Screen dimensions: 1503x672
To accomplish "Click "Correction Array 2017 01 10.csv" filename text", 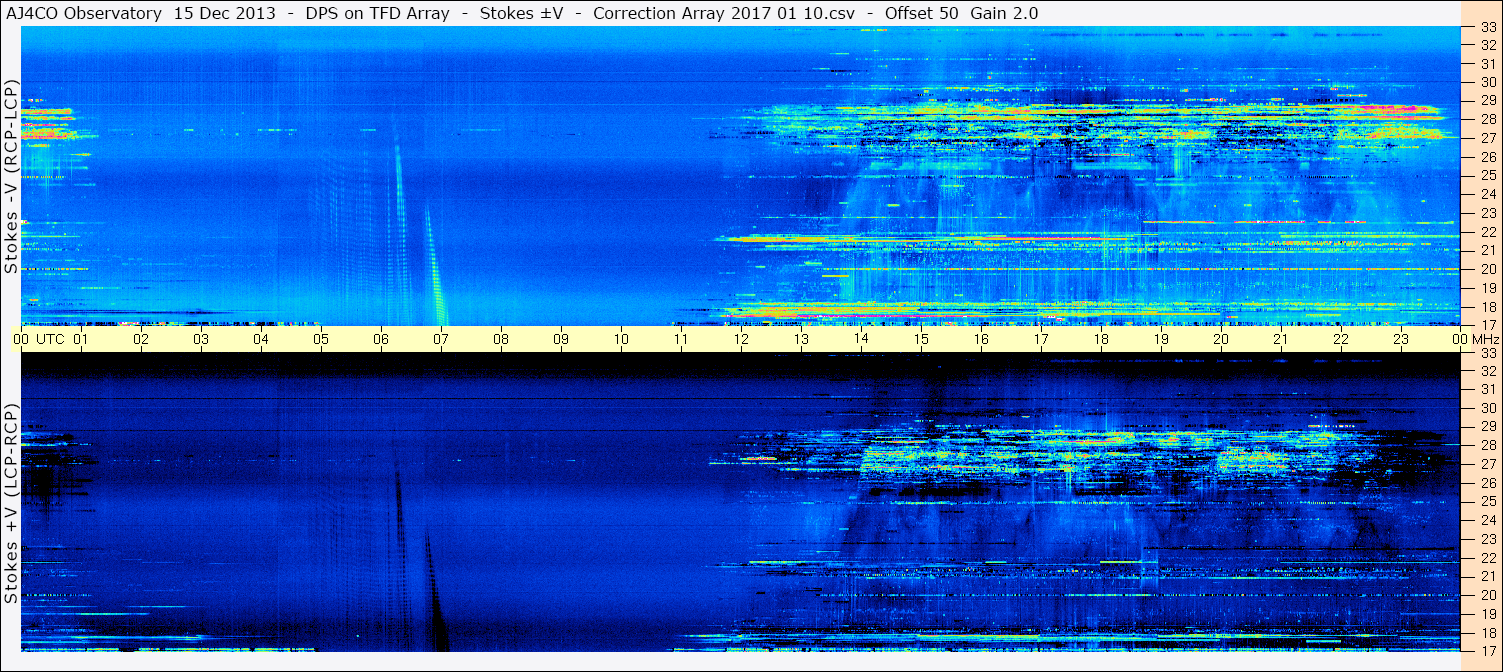I will [x=725, y=13].
